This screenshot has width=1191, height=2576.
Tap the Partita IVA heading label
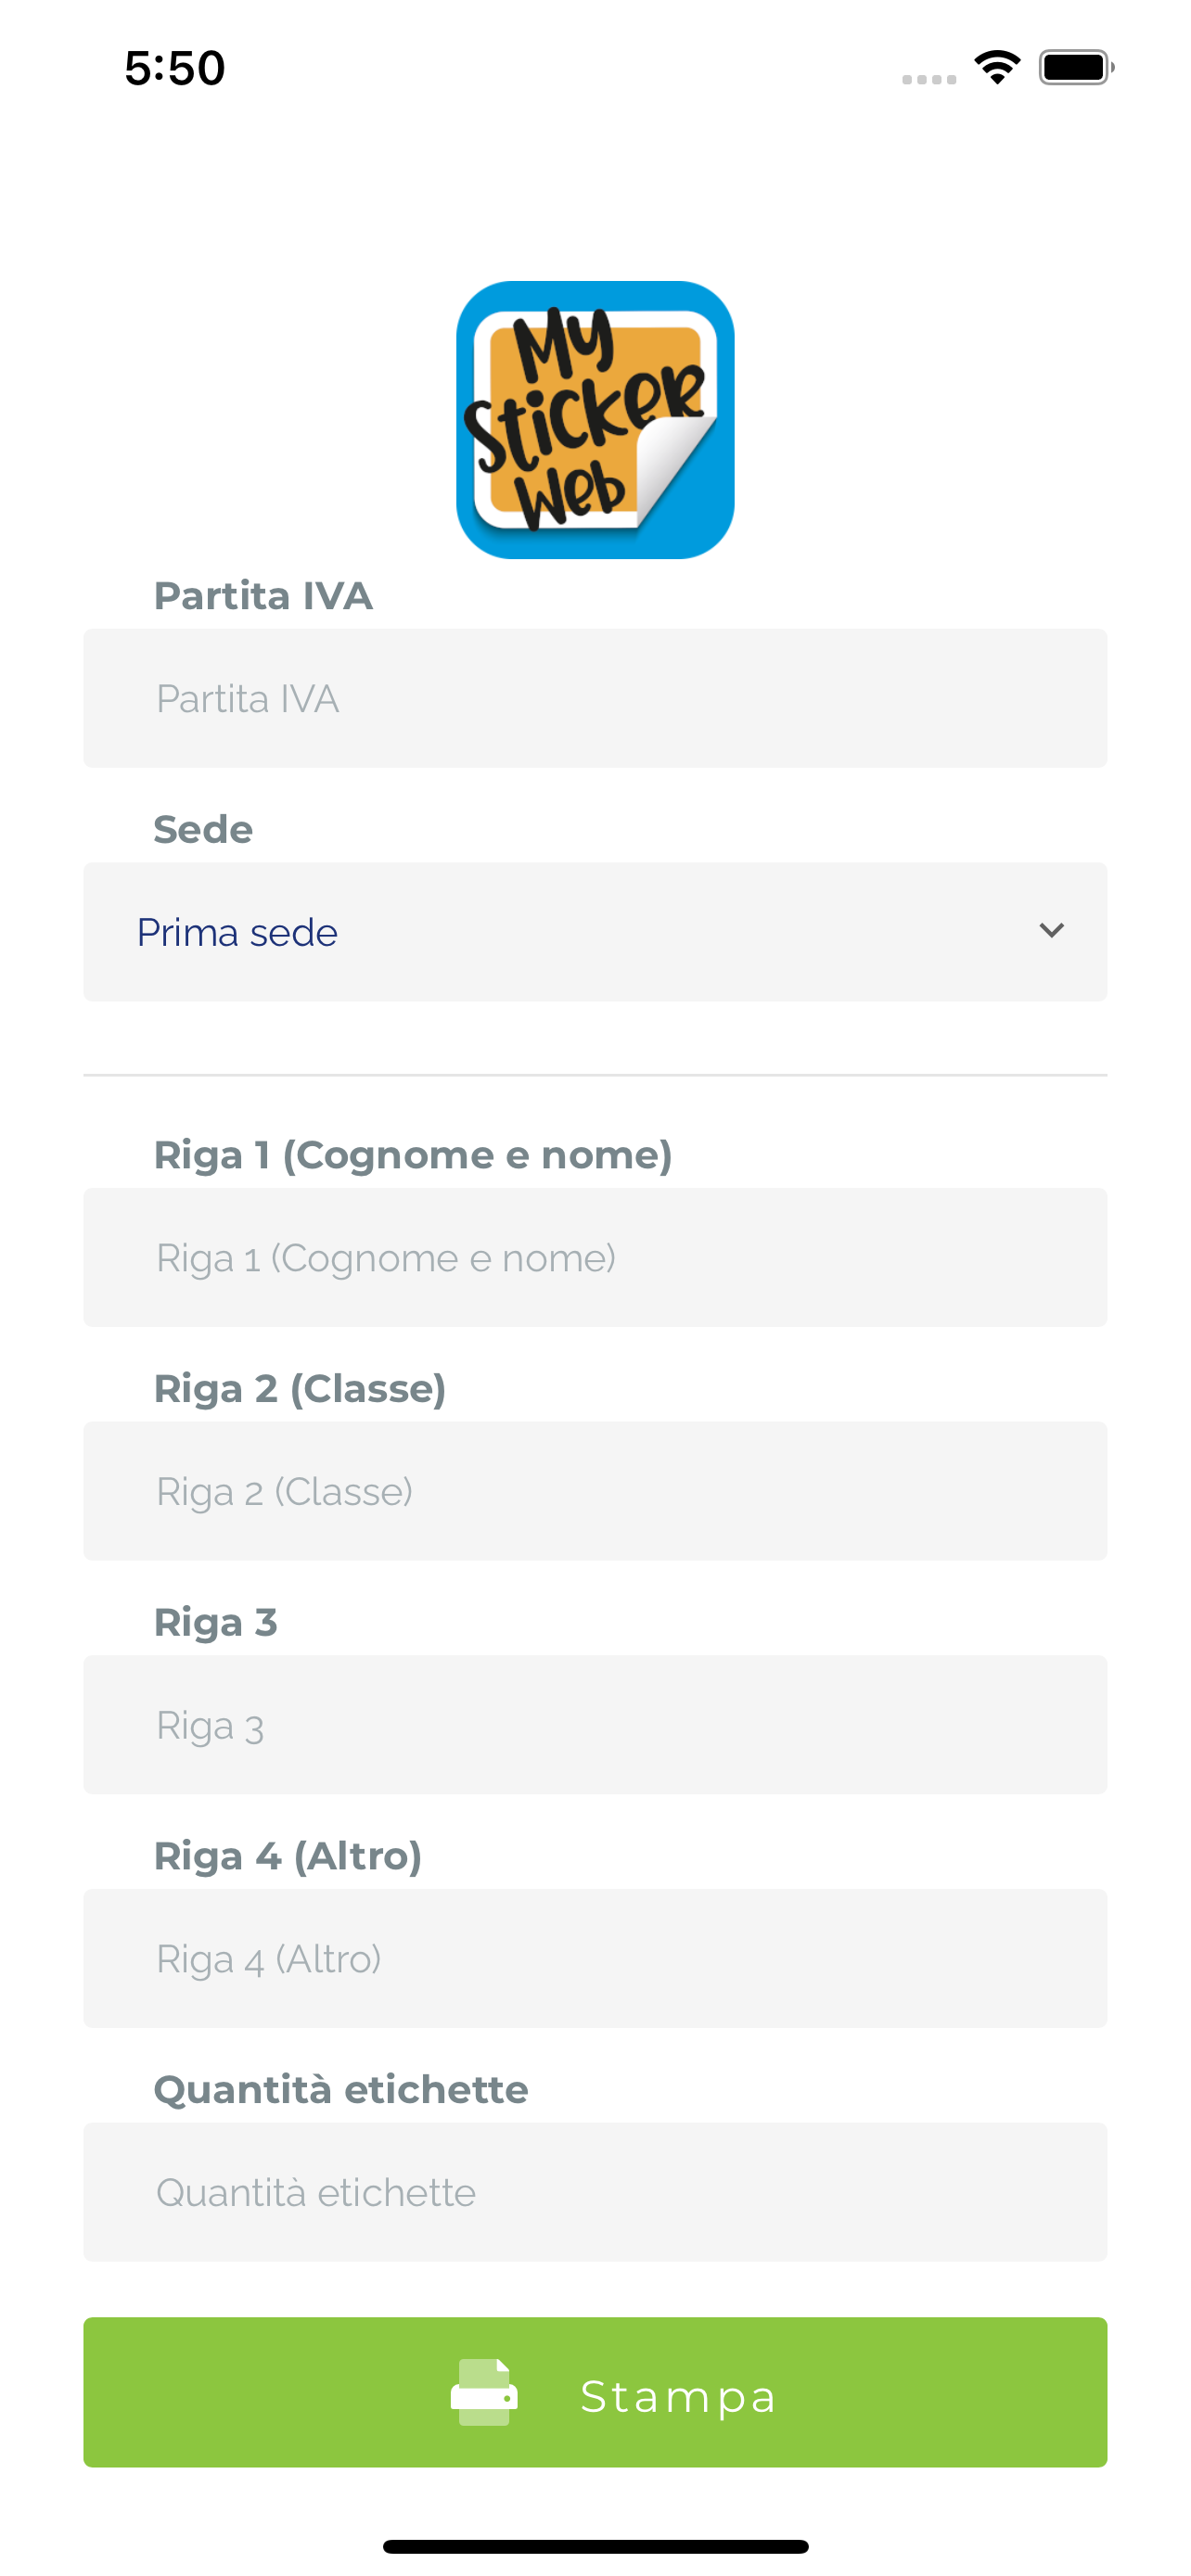tap(263, 596)
